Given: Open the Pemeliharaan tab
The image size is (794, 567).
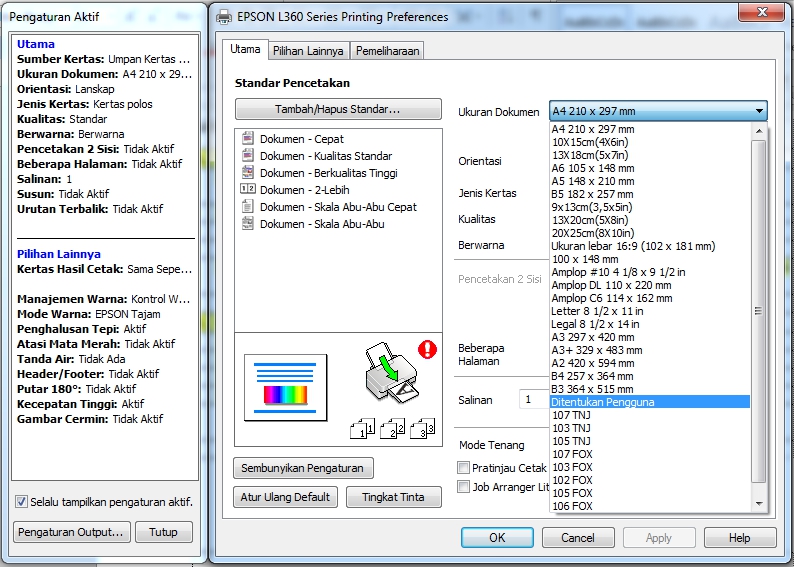Looking at the screenshot, I should (388, 51).
